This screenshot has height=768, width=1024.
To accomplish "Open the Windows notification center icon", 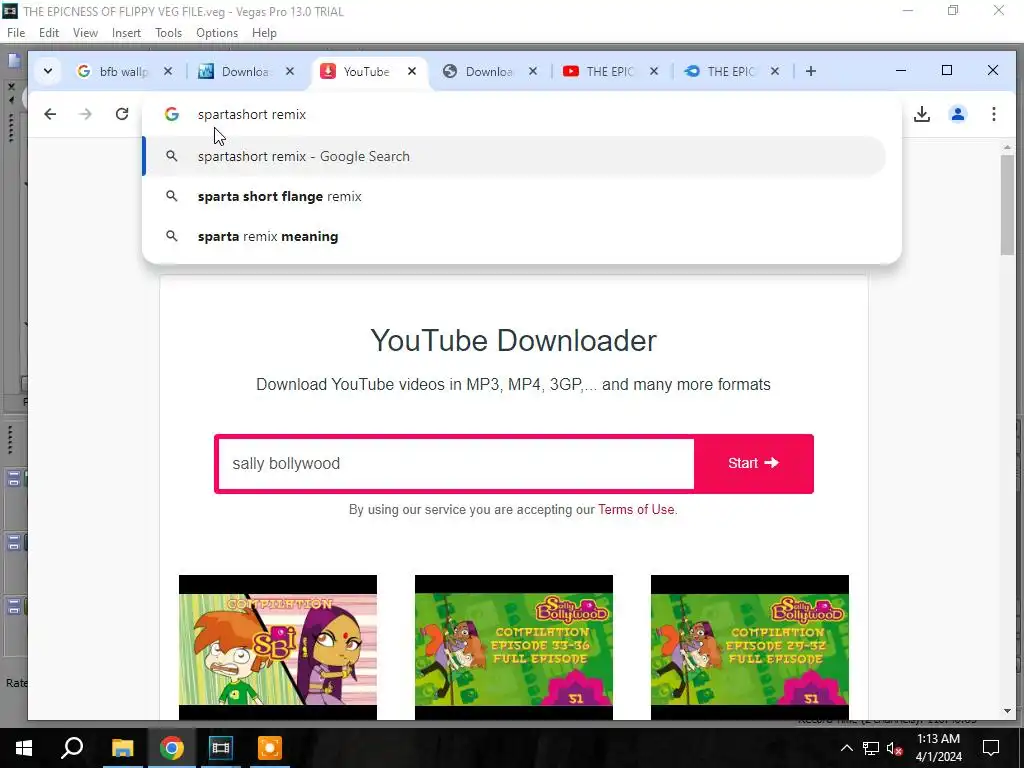I will (991, 748).
